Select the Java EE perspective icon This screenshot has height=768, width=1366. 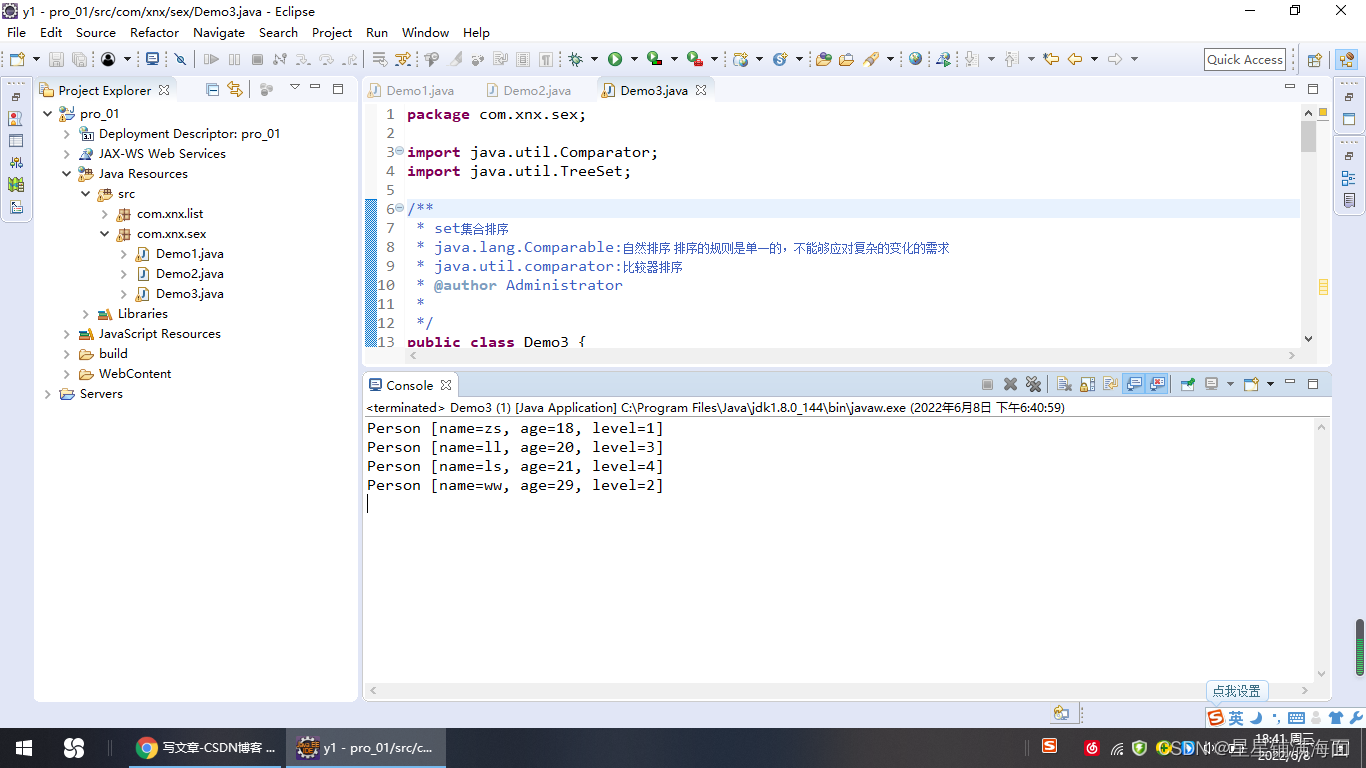(x=1345, y=60)
